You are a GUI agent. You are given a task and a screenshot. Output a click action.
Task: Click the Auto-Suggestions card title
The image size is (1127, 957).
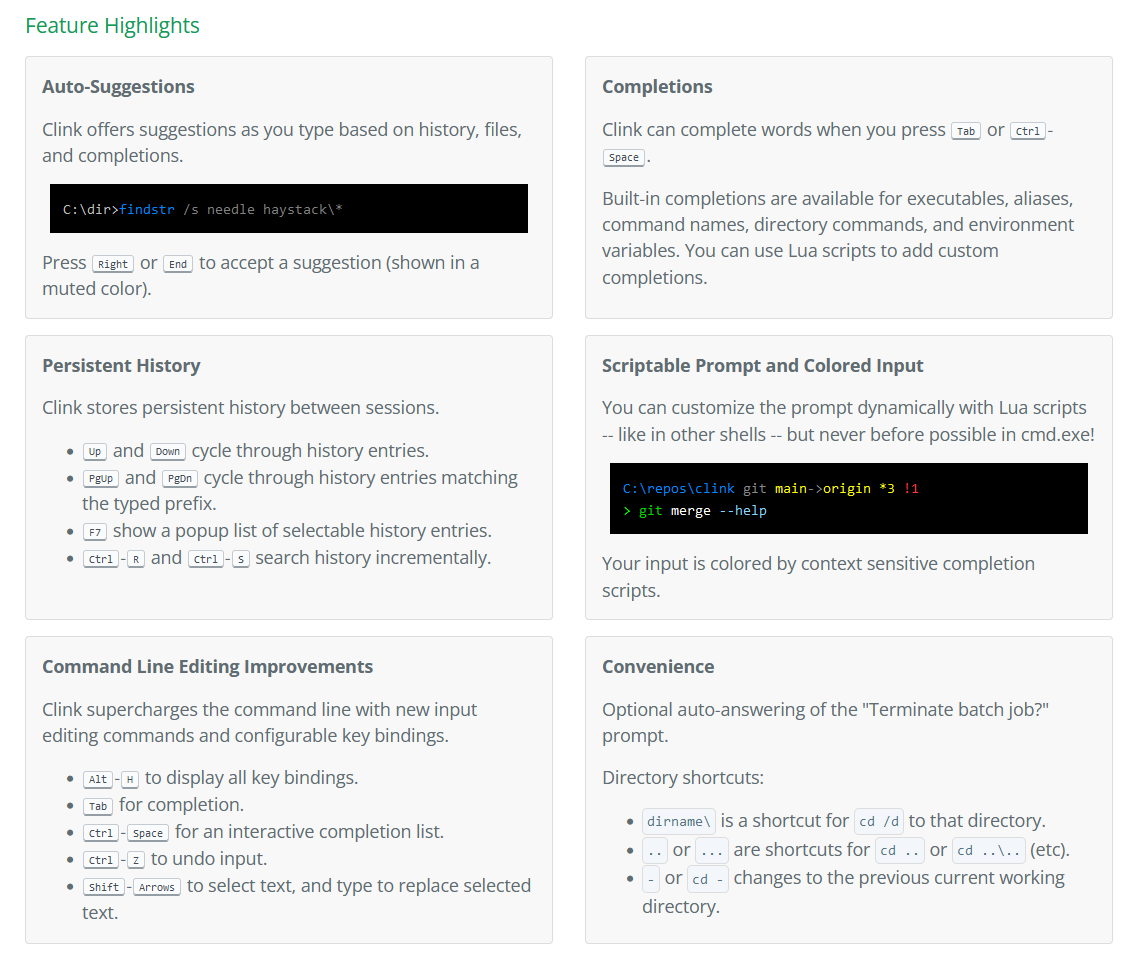coord(118,87)
